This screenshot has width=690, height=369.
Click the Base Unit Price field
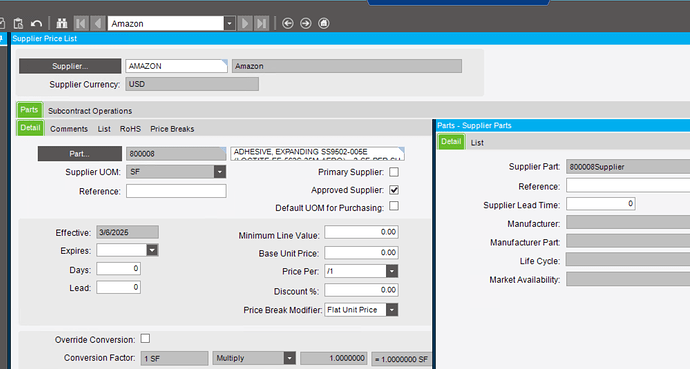(361, 252)
